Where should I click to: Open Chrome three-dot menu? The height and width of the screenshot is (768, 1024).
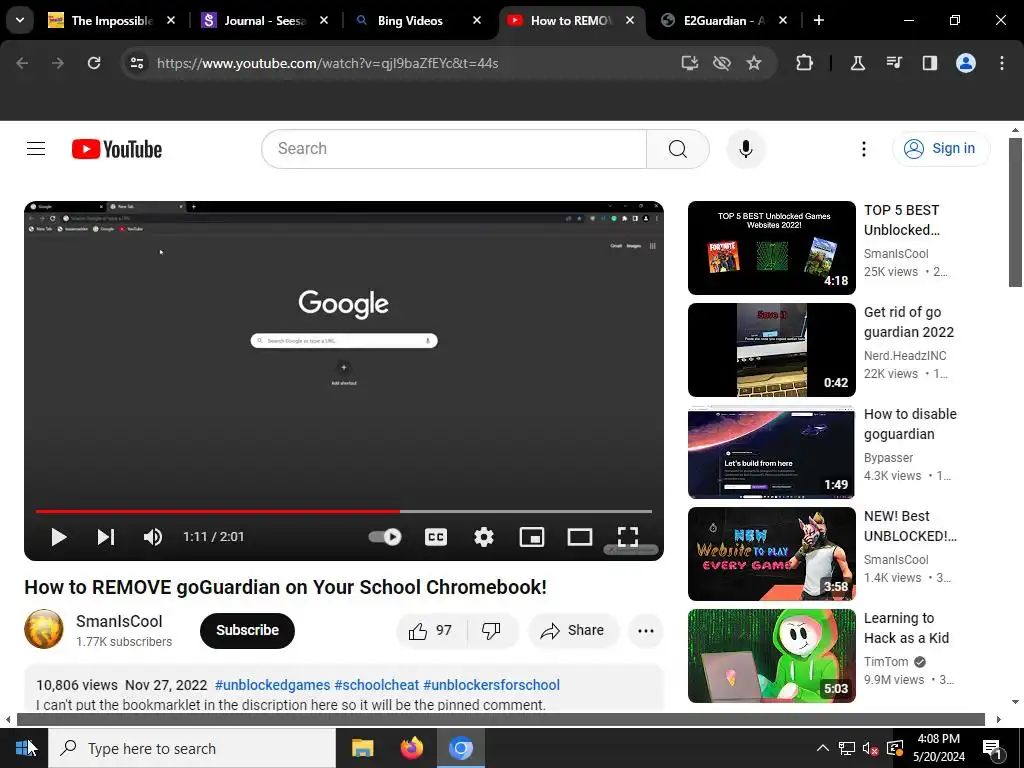[x=1002, y=63]
